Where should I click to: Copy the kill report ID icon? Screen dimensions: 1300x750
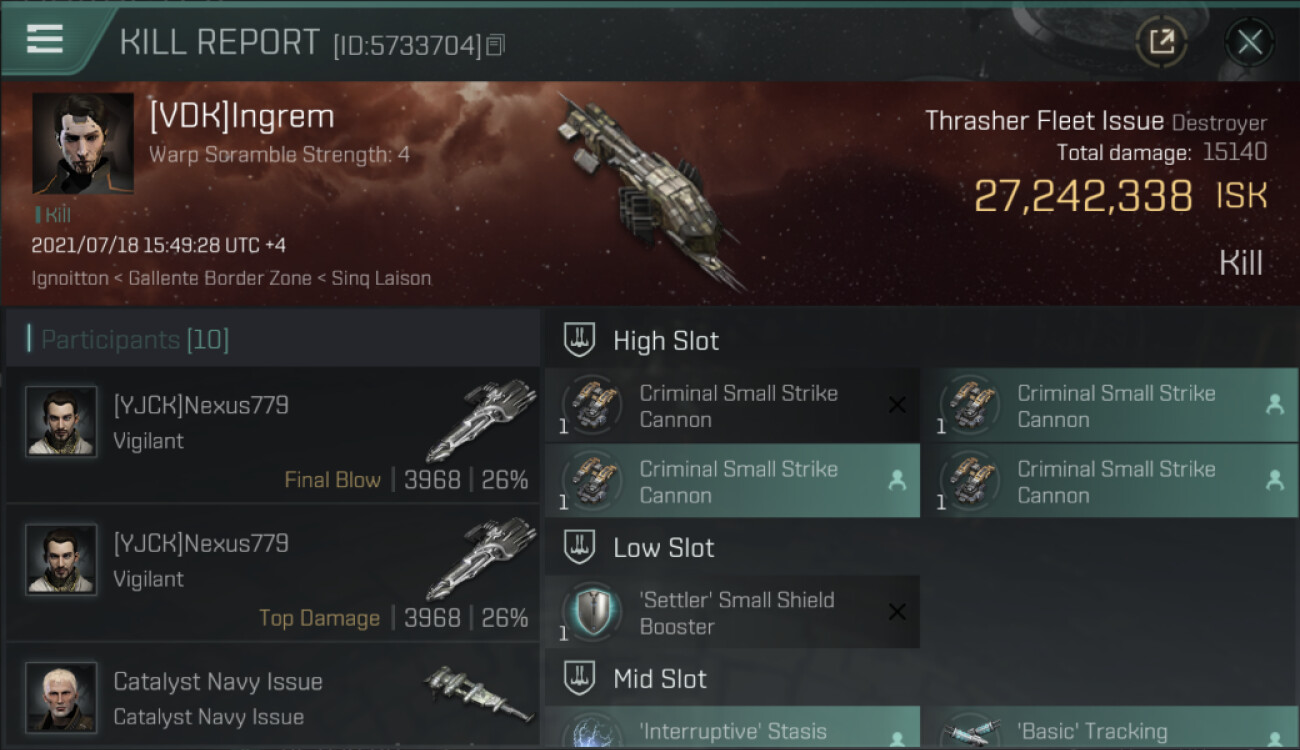[x=496, y=45]
